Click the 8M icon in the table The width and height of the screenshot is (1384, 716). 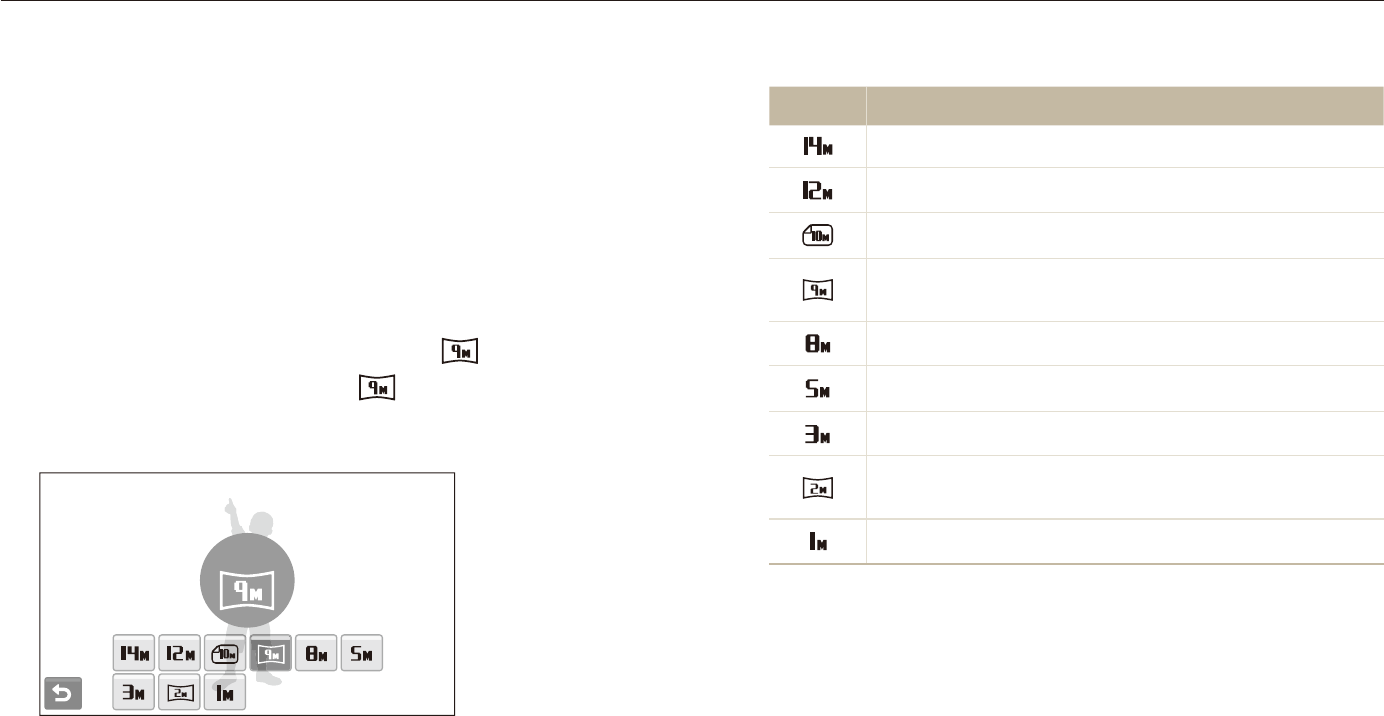click(x=817, y=344)
